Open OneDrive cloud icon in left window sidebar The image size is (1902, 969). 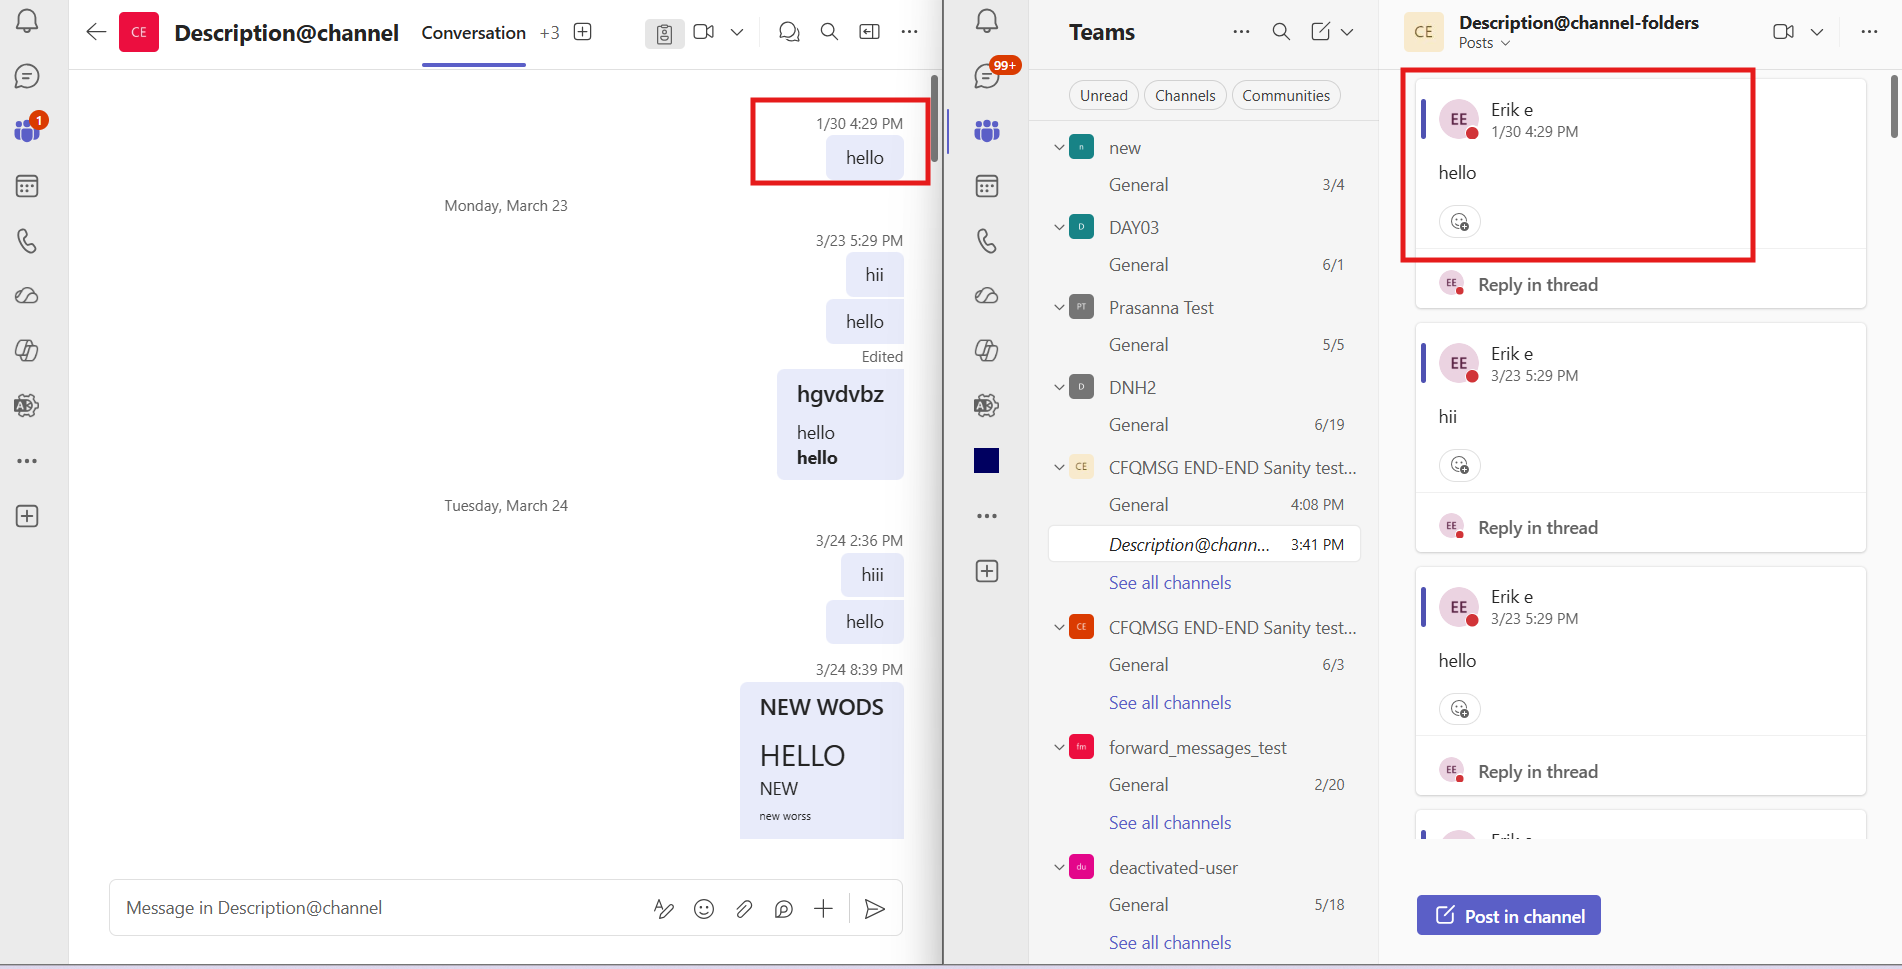tap(27, 296)
